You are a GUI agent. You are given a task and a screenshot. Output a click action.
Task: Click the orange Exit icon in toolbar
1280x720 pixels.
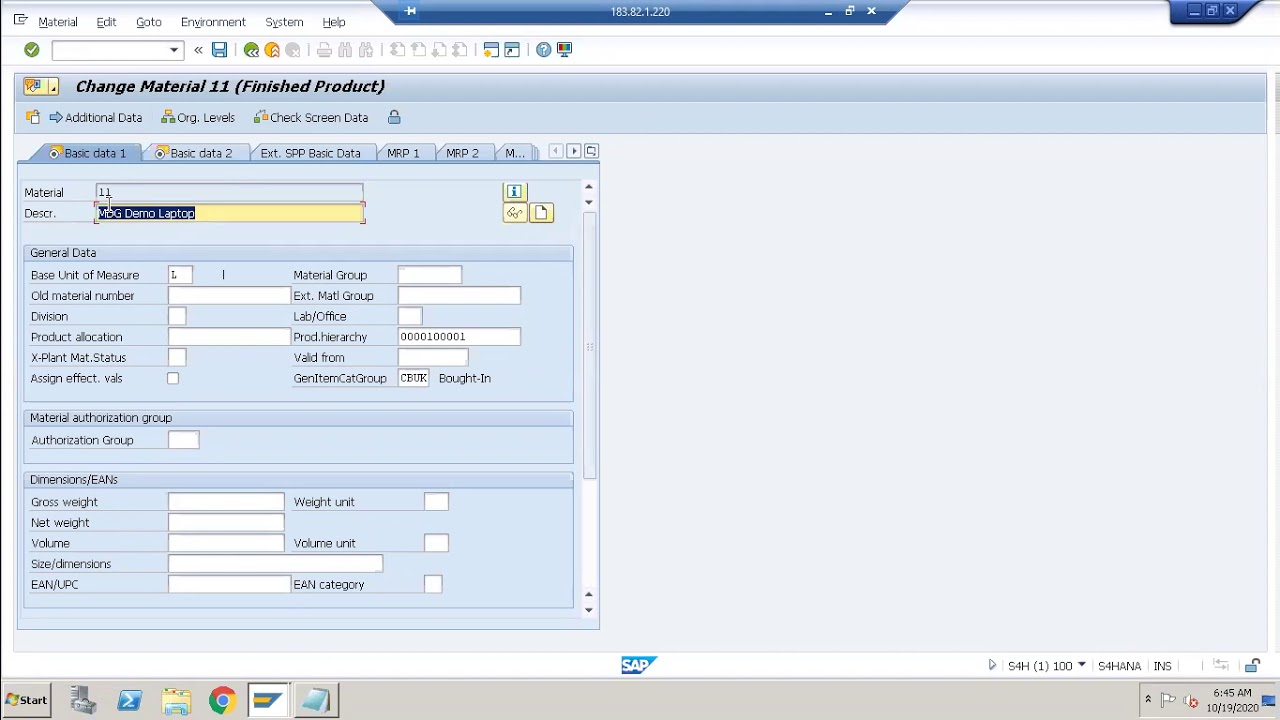coord(272,49)
